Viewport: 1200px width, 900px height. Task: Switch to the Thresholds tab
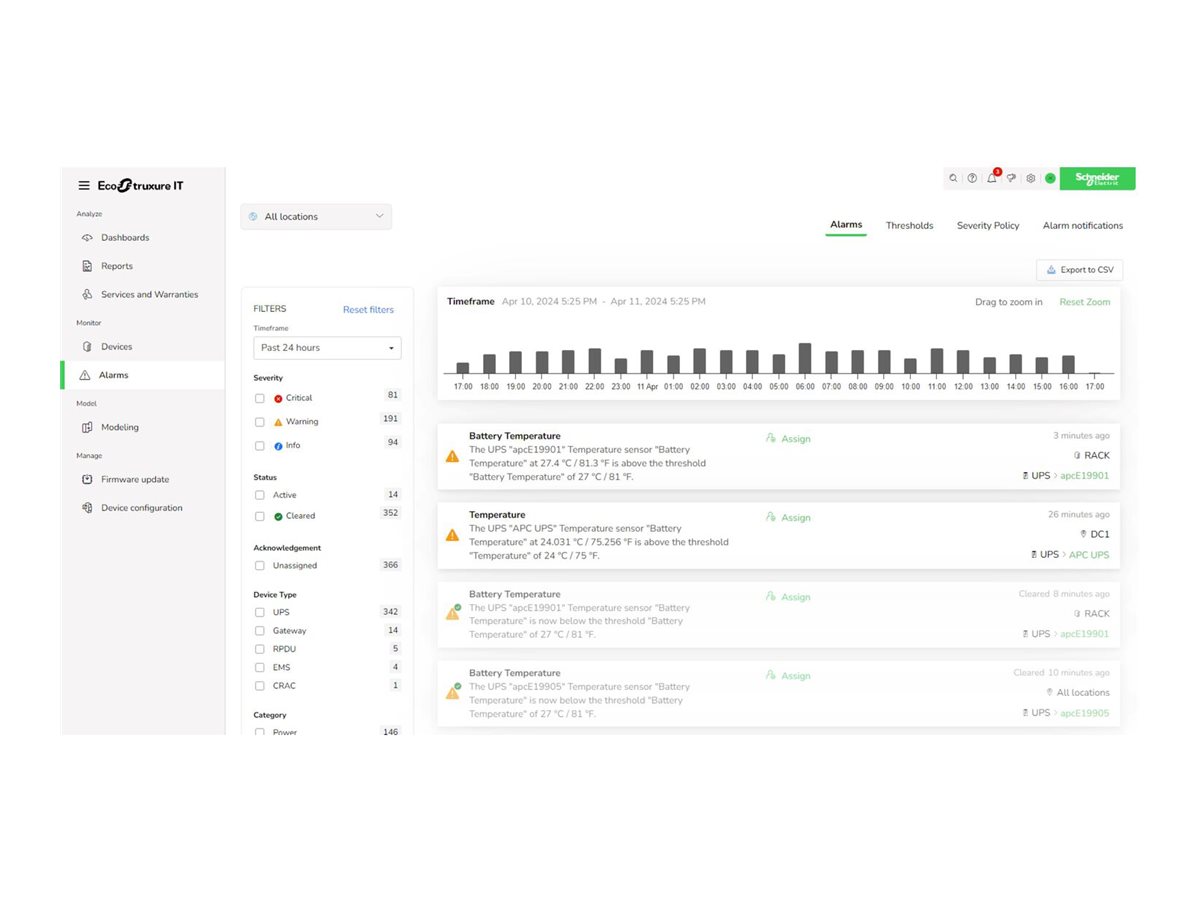pyautogui.click(x=909, y=226)
